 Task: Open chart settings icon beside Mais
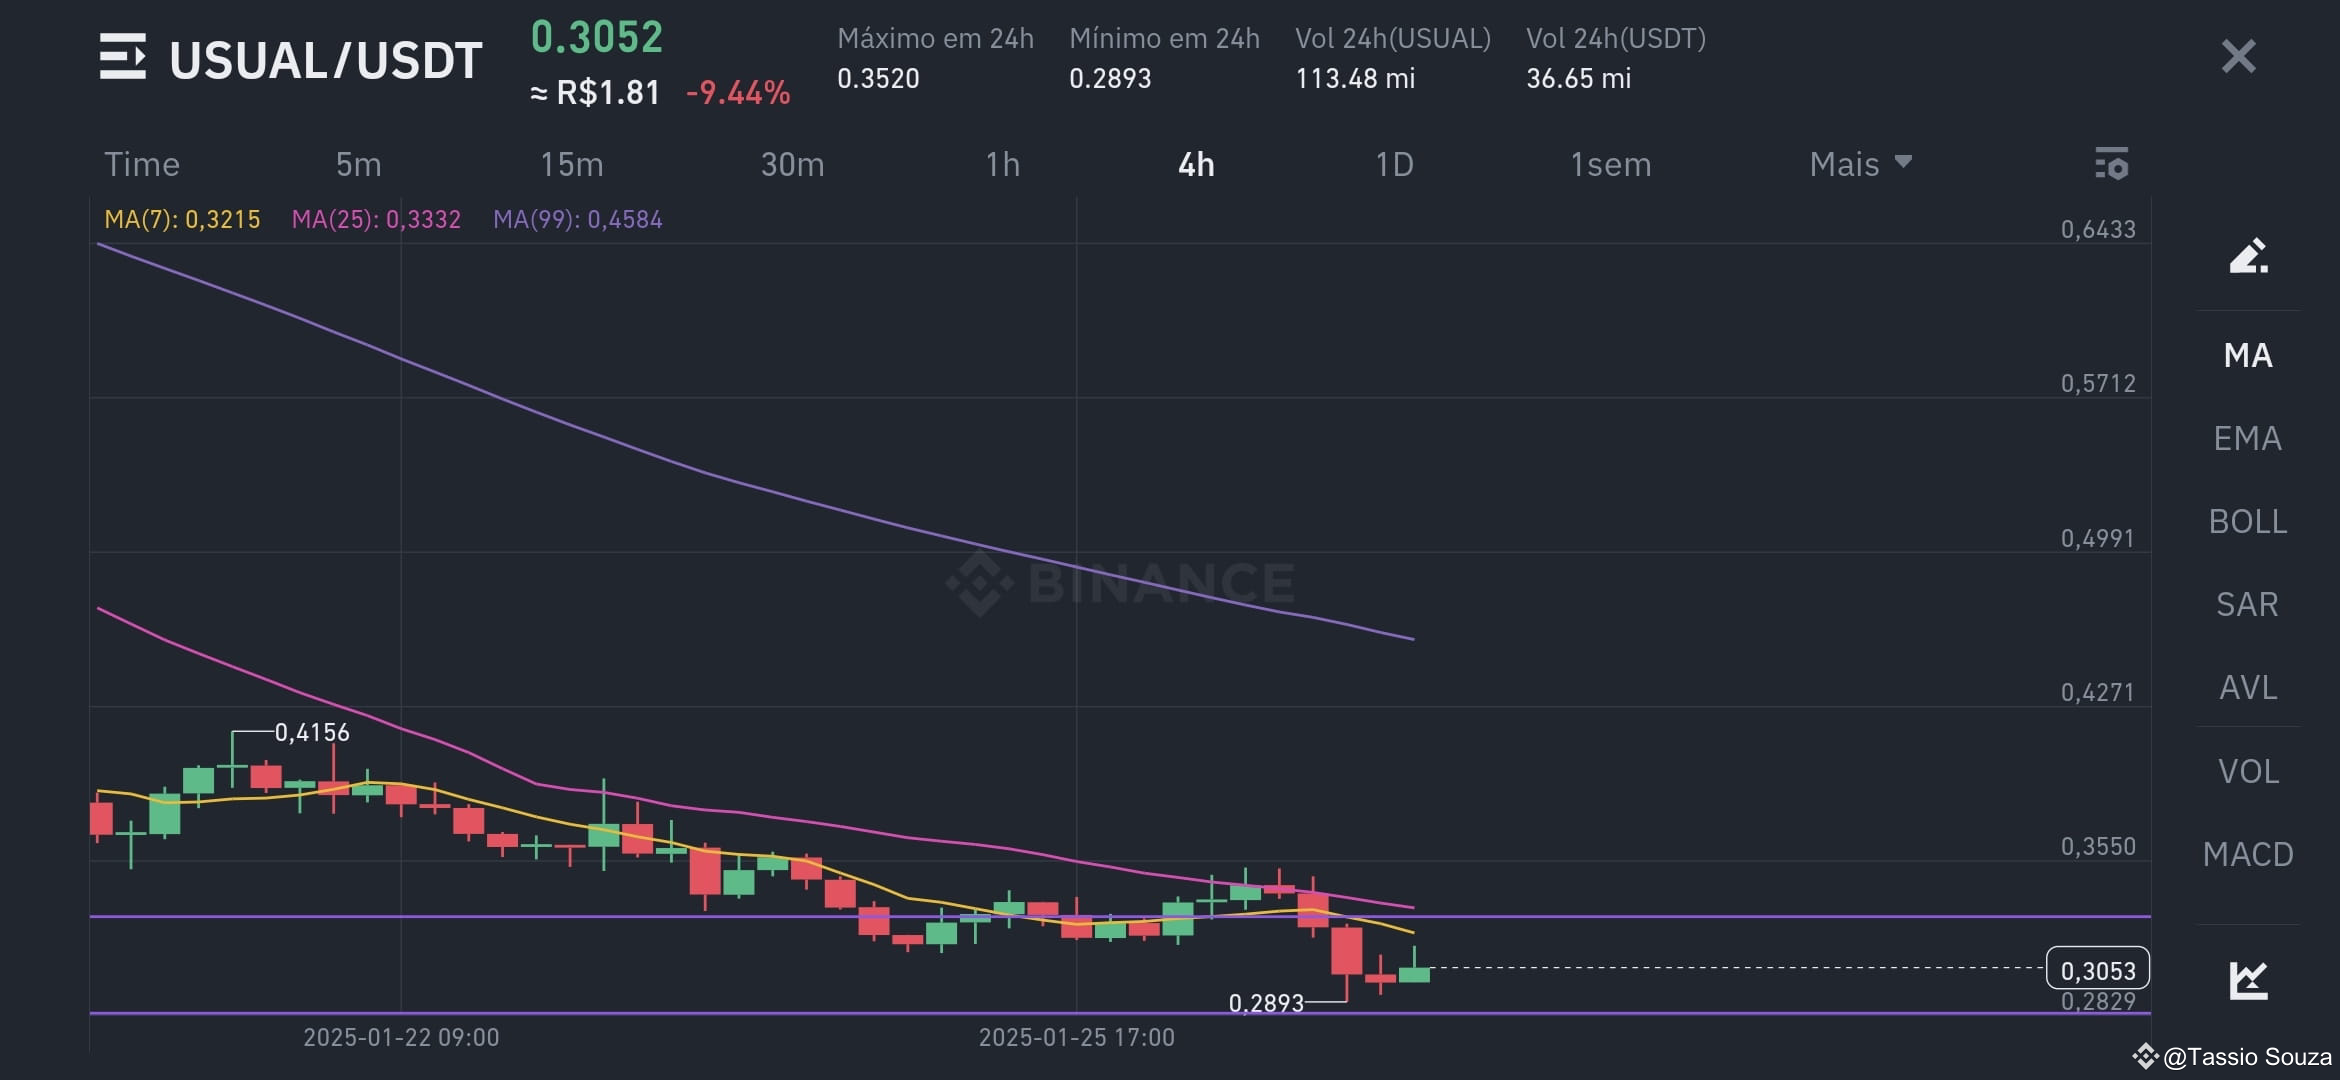(2111, 163)
